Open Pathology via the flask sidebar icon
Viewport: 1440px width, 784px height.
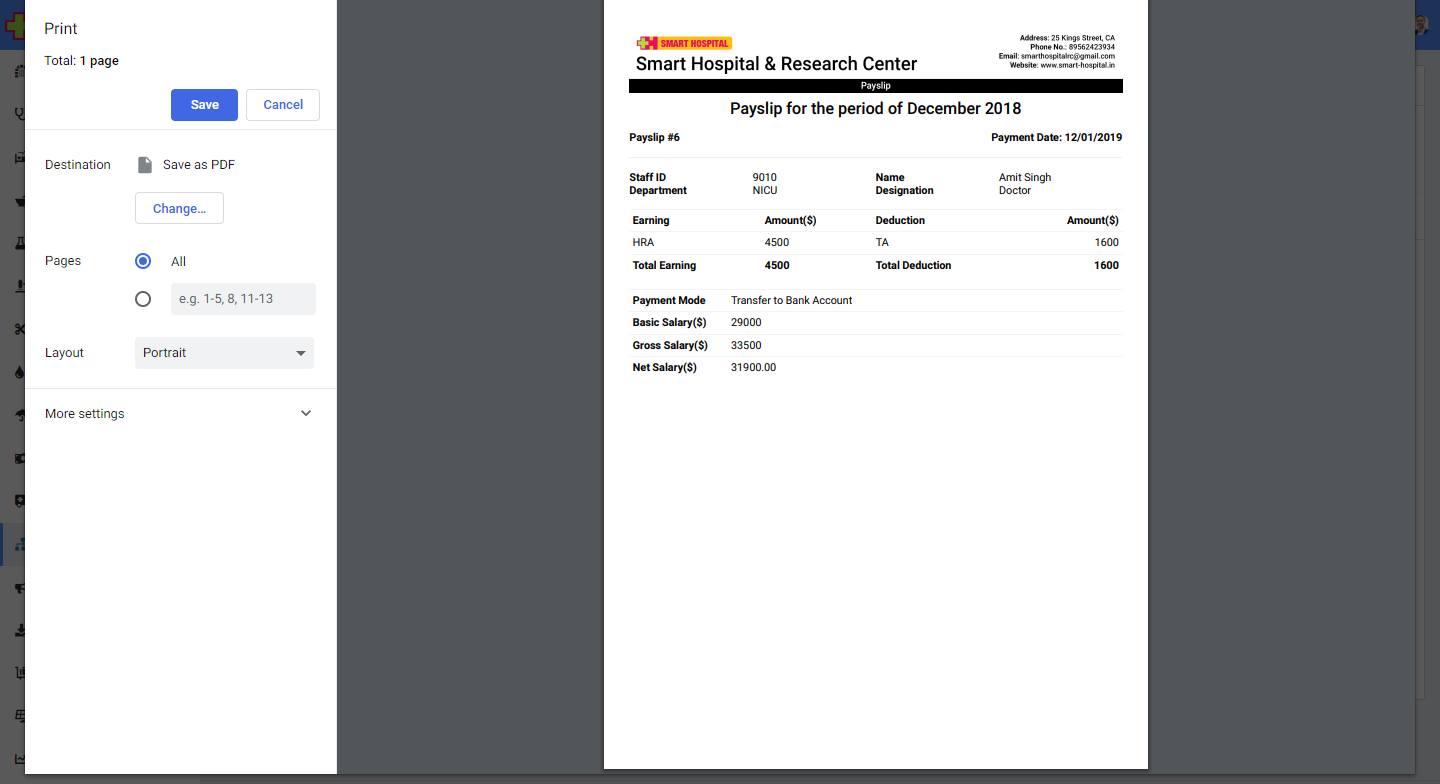[19, 243]
